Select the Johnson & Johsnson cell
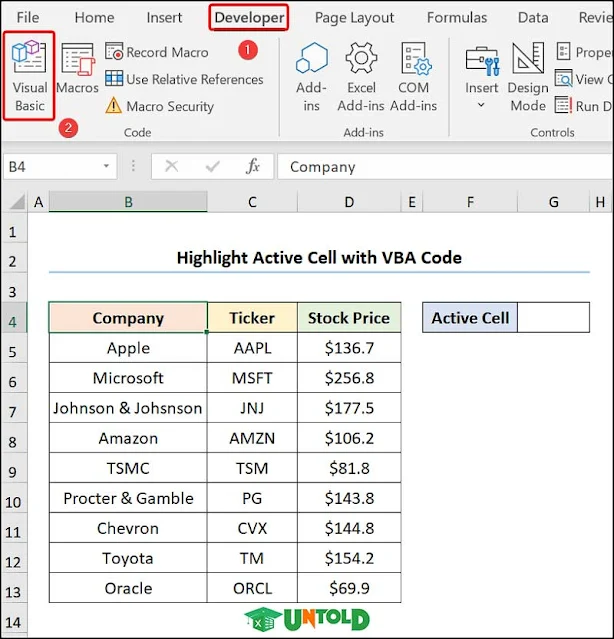Viewport: 614px width, 639px height. 128,408
